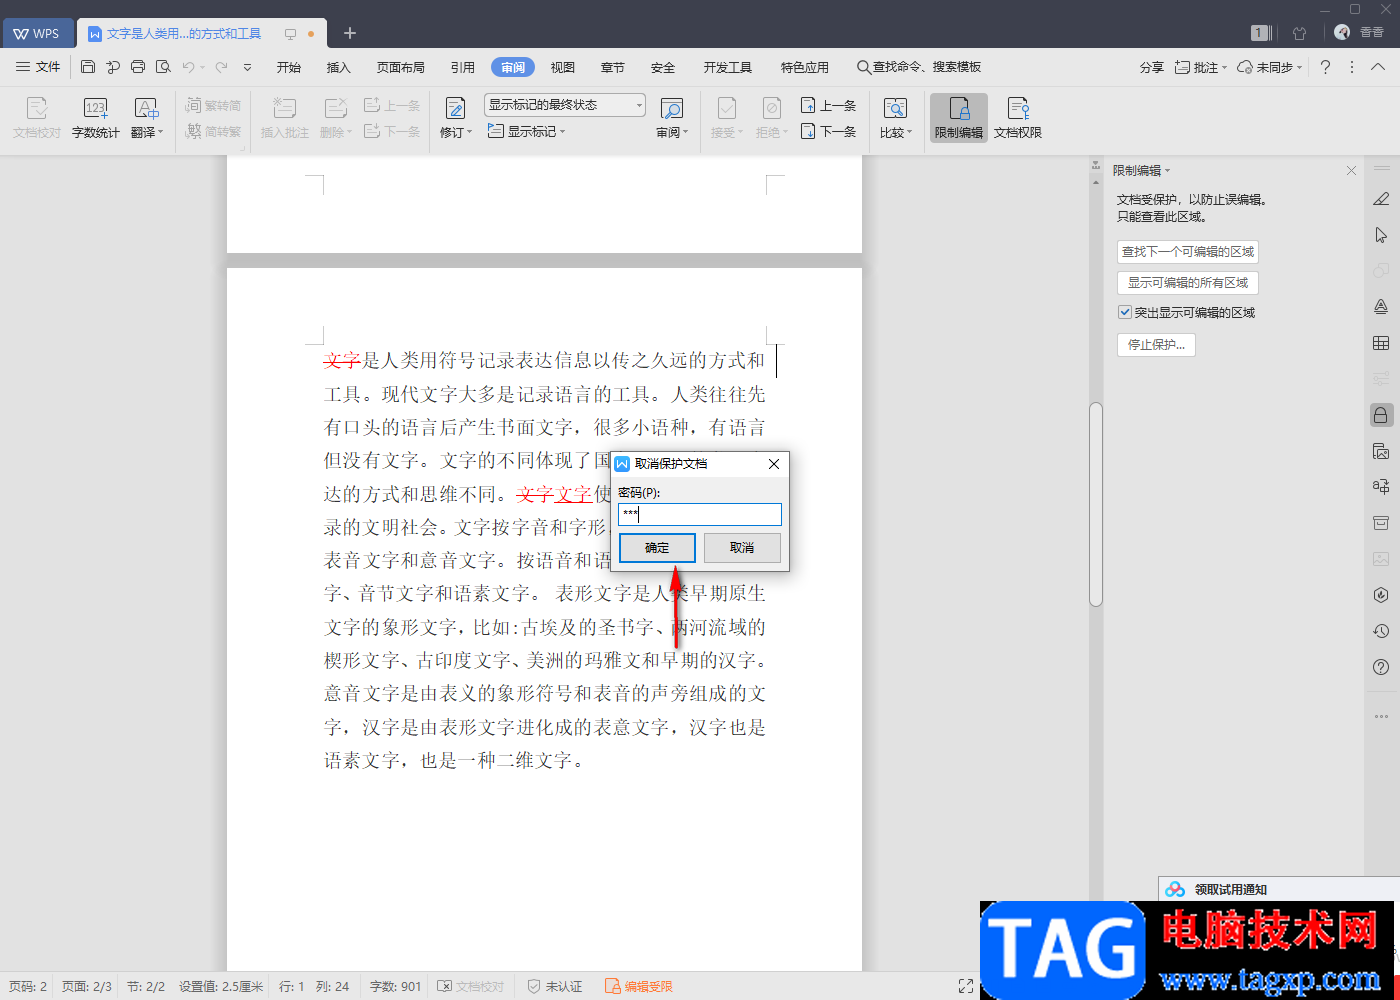
Task: Switch to the View (视图) tab
Action: click(563, 67)
